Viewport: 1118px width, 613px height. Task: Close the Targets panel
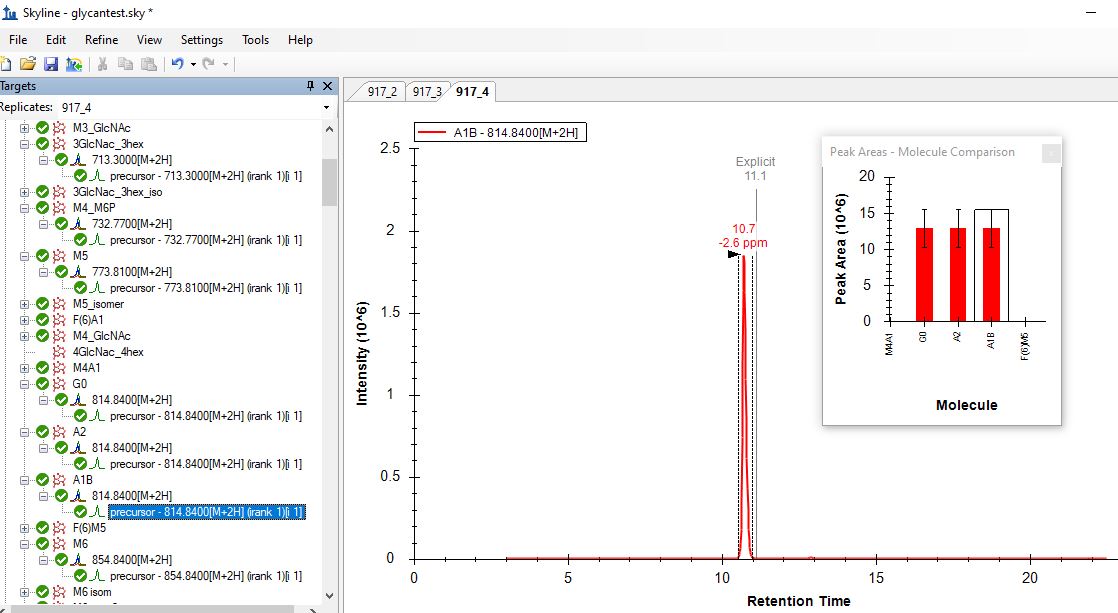(328, 86)
